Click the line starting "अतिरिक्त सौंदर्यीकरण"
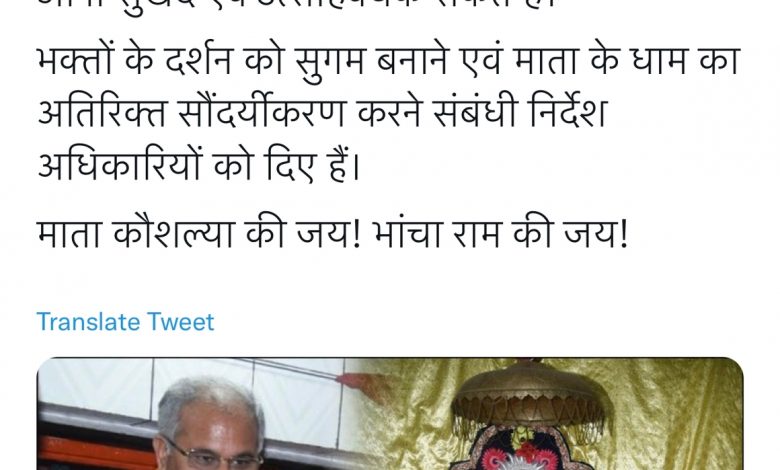 pyautogui.click(x=323, y=113)
